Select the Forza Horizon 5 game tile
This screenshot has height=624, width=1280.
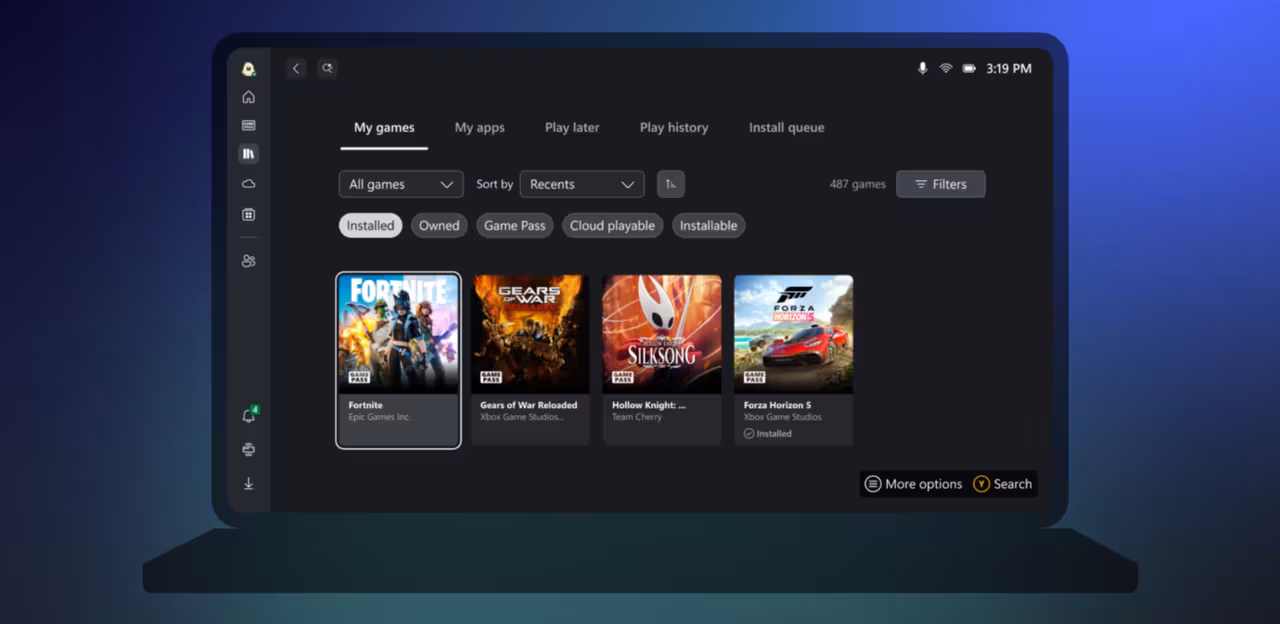[793, 359]
